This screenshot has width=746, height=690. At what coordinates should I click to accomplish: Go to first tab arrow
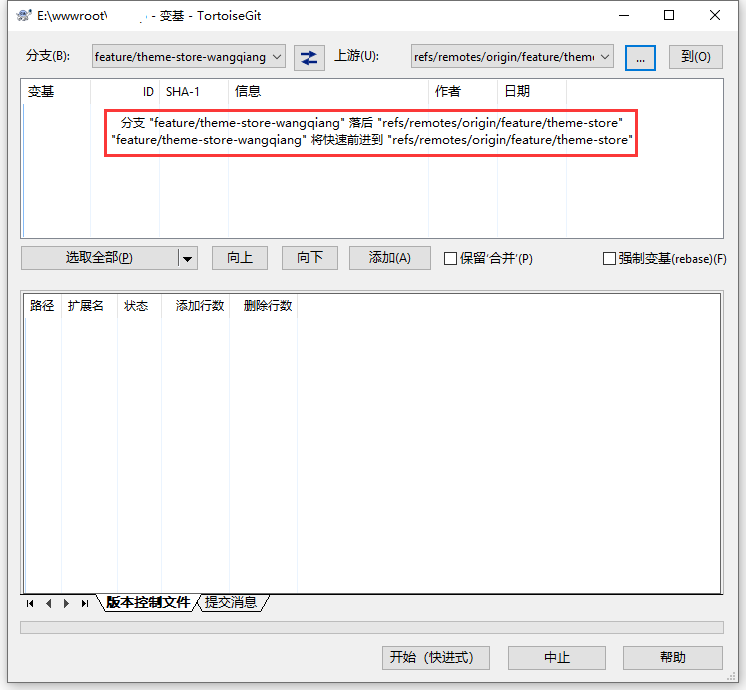click(x=30, y=603)
